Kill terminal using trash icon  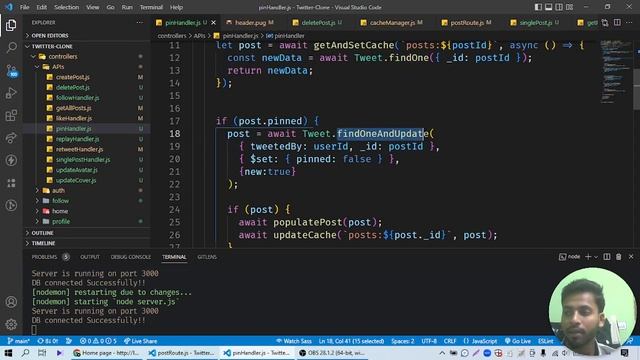(x=619, y=257)
